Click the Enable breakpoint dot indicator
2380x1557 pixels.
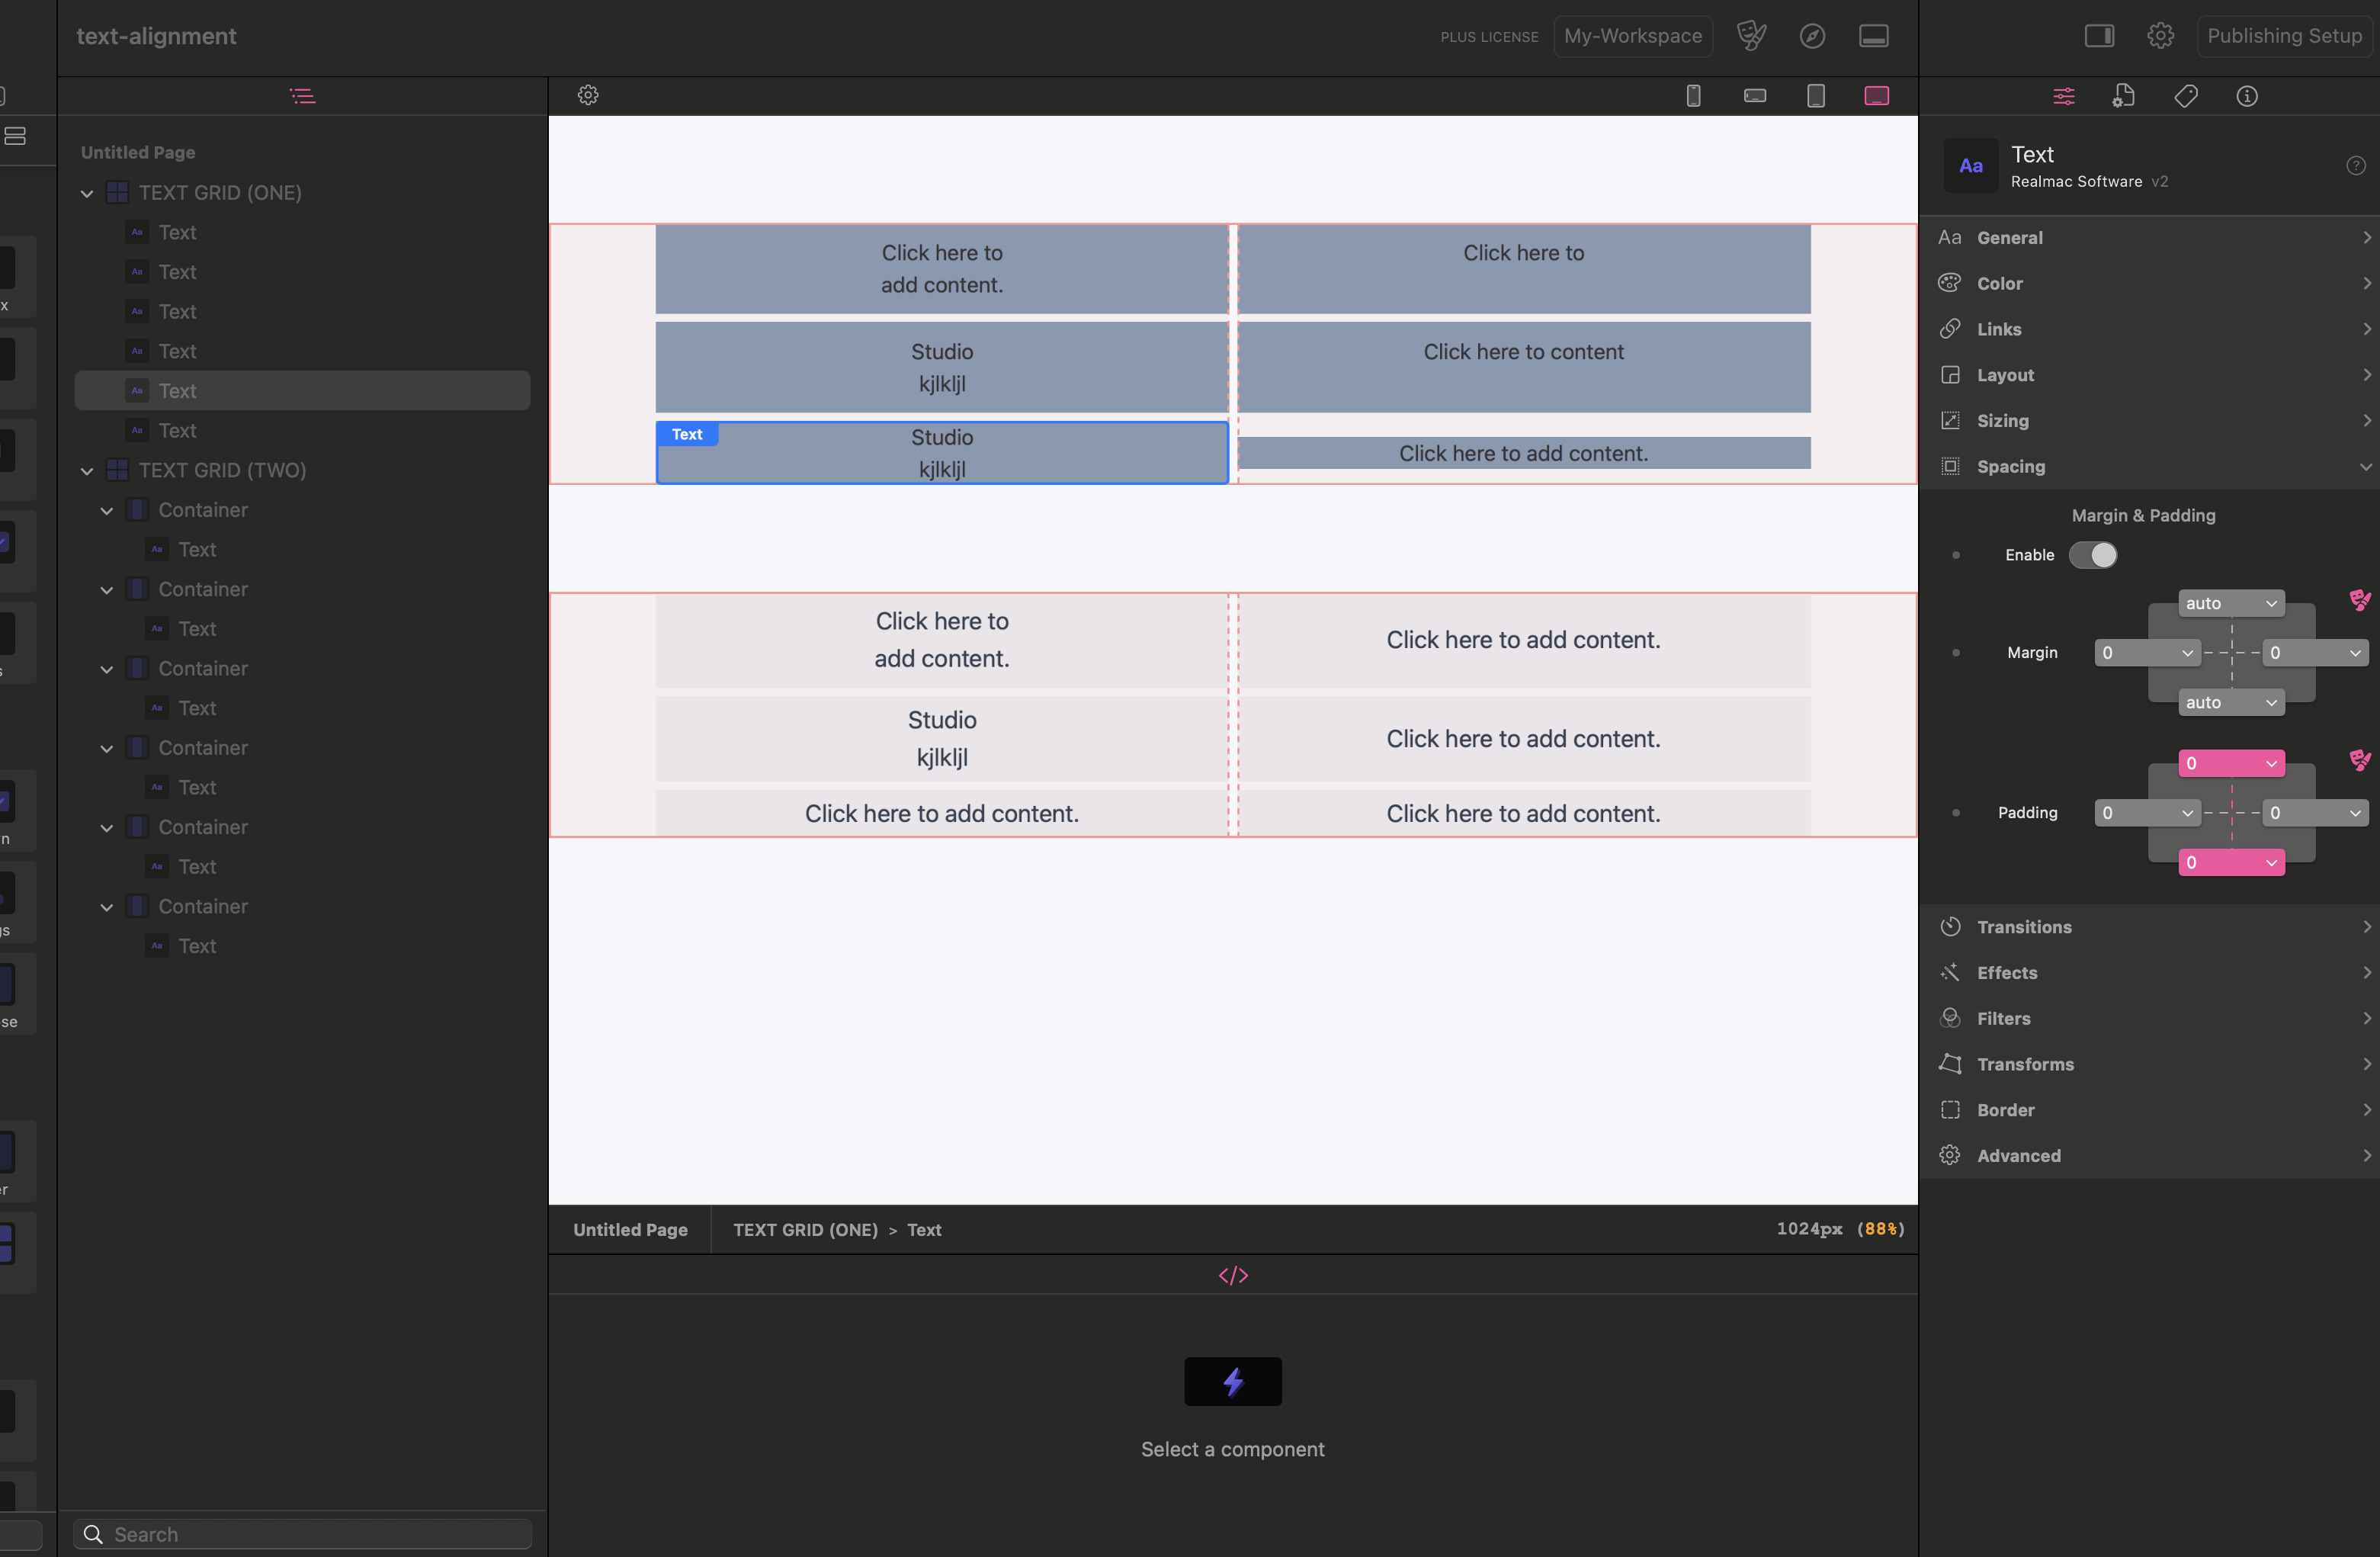[1956, 555]
